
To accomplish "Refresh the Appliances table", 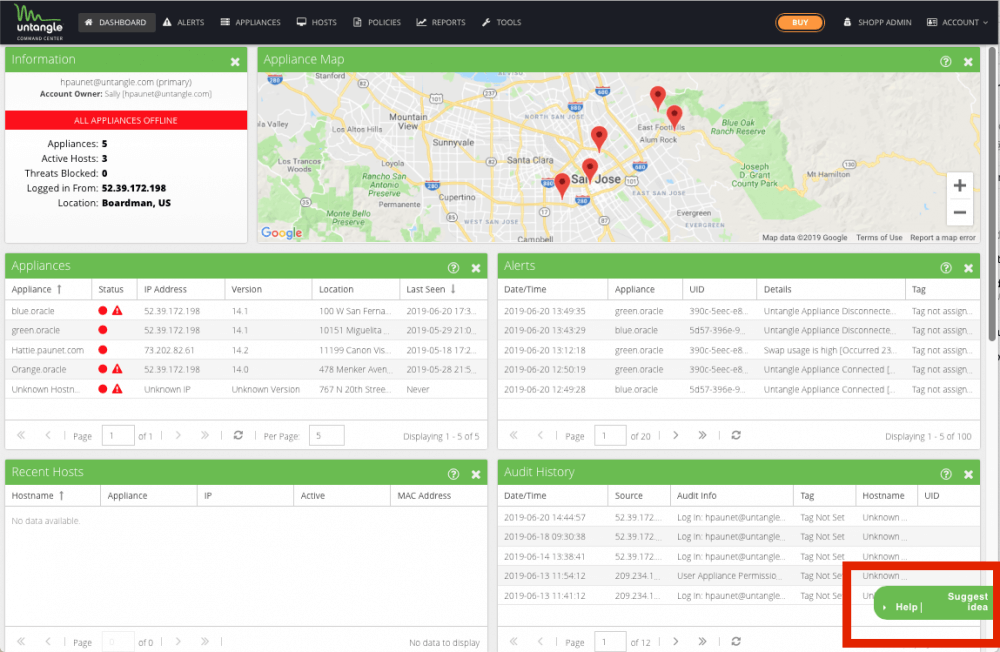I will pos(239,435).
